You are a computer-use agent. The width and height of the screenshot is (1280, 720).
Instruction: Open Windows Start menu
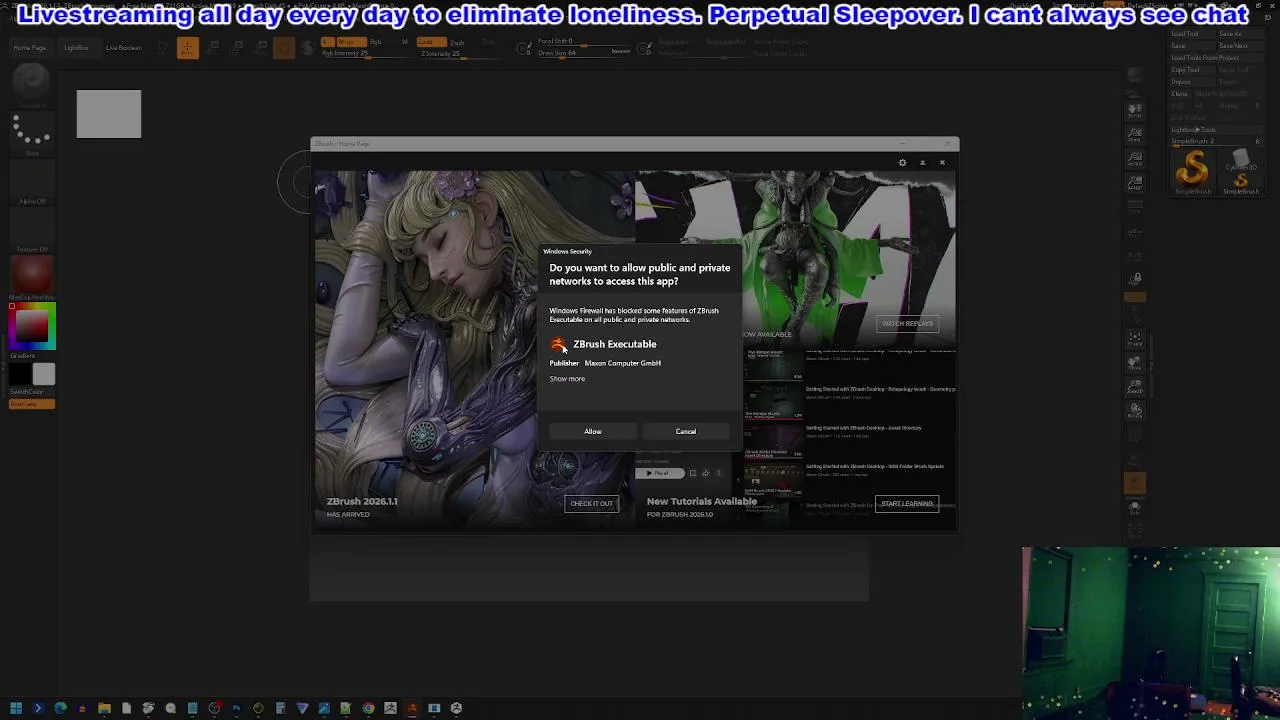point(16,708)
